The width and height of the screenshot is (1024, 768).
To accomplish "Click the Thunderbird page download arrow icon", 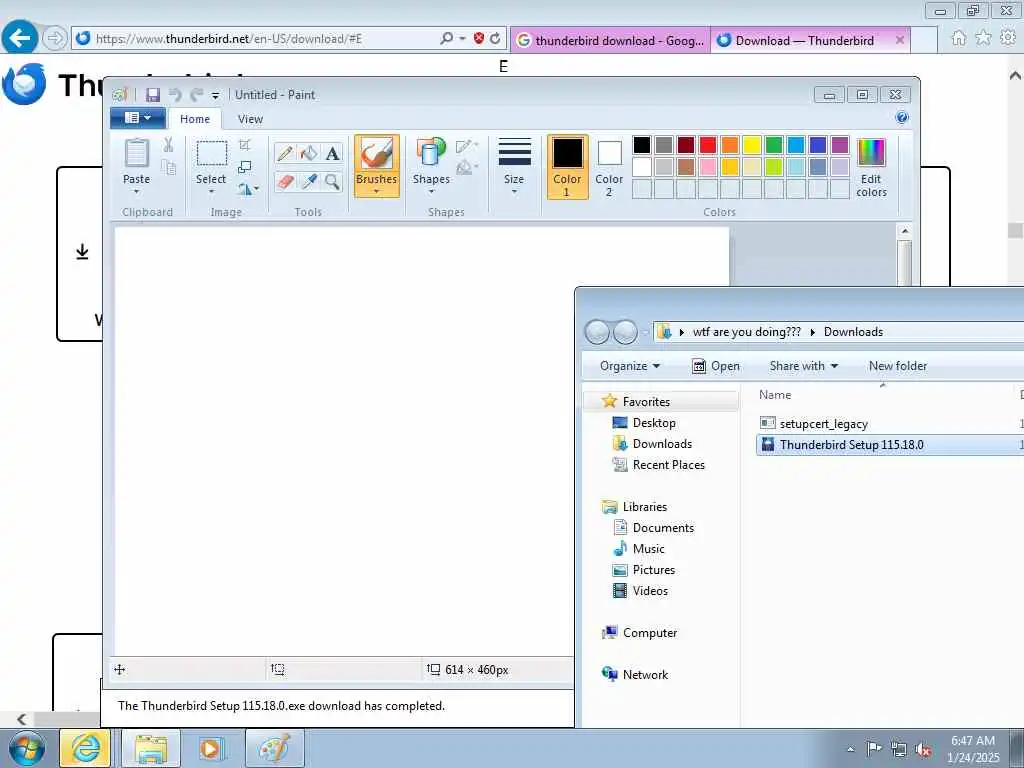I will (x=82, y=251).
